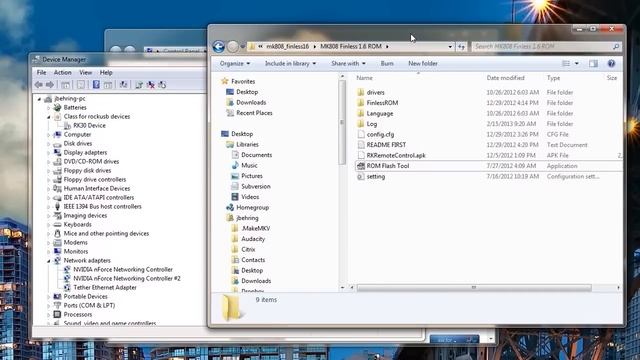The width and height of the screenshot is (640, 360).
Task: Click the Homegroup icon in navigation pane
Action: (x=230, y=208)
